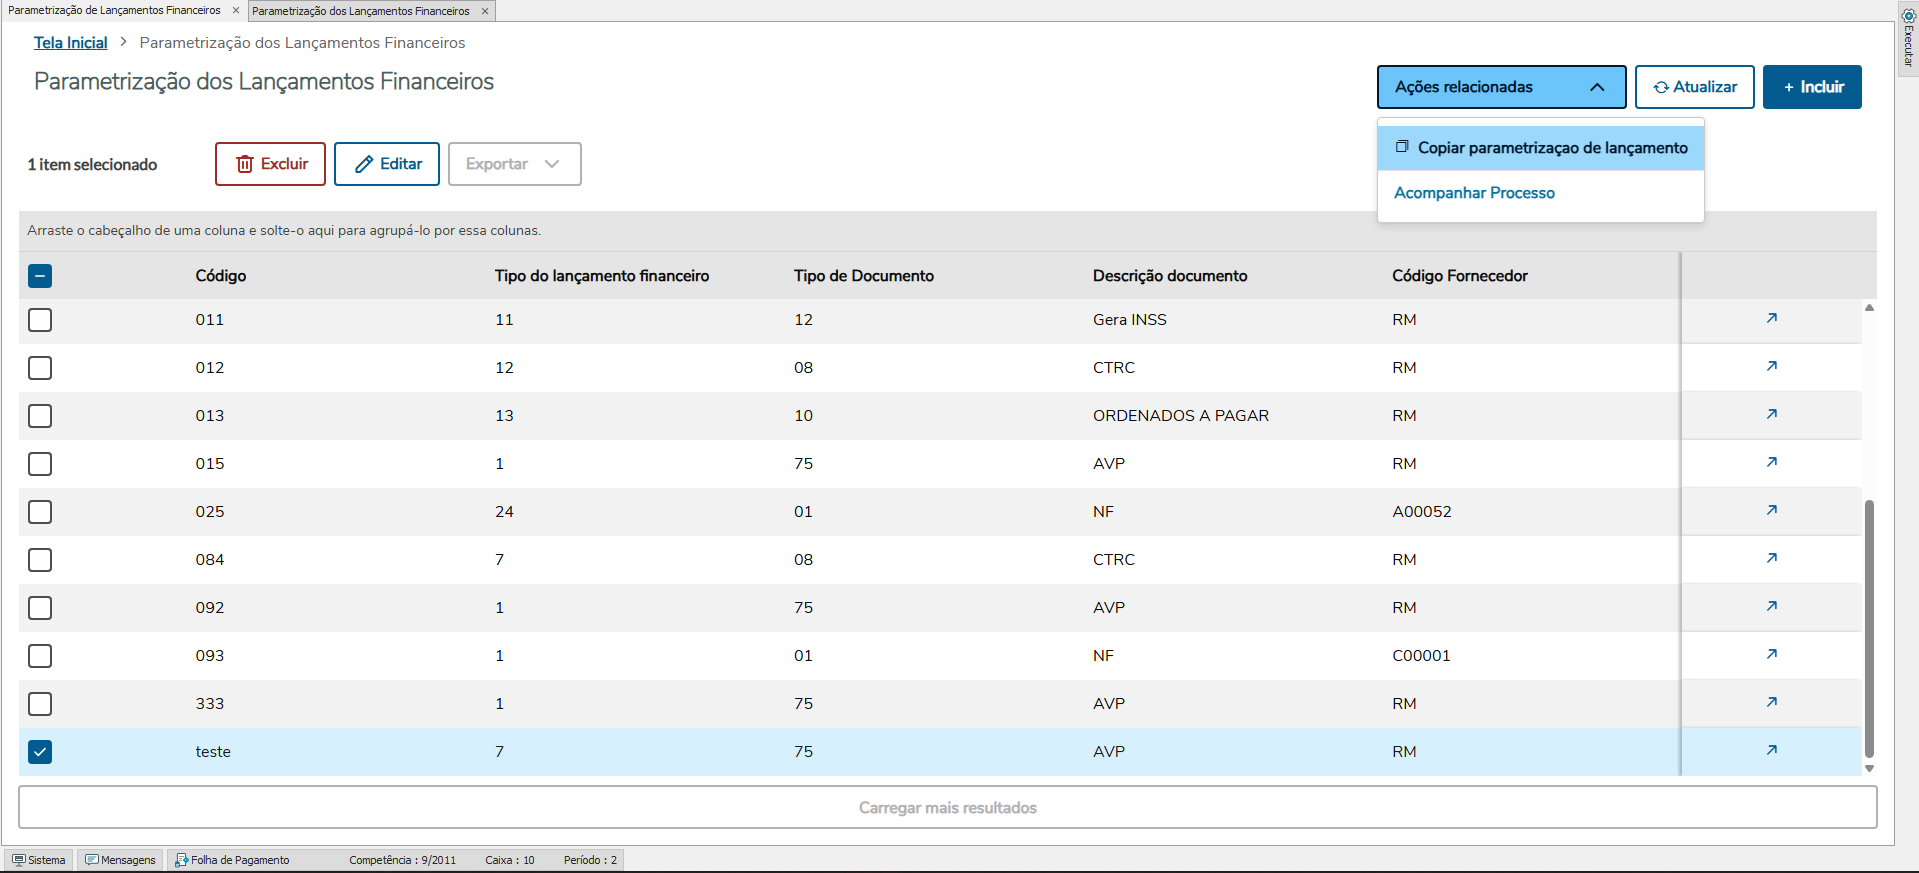Click the Incluir button
The height and width of the screenshot is (873, 1919).
coord(1812,87)
